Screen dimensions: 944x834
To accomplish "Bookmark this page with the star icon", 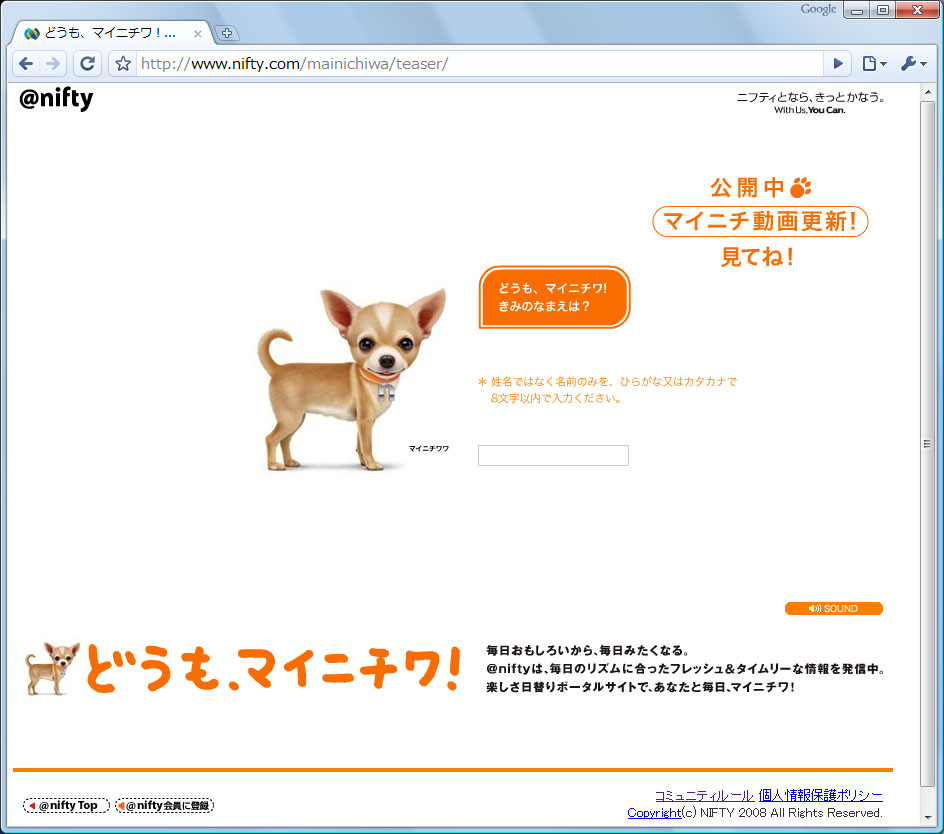I will click(123, 63).
